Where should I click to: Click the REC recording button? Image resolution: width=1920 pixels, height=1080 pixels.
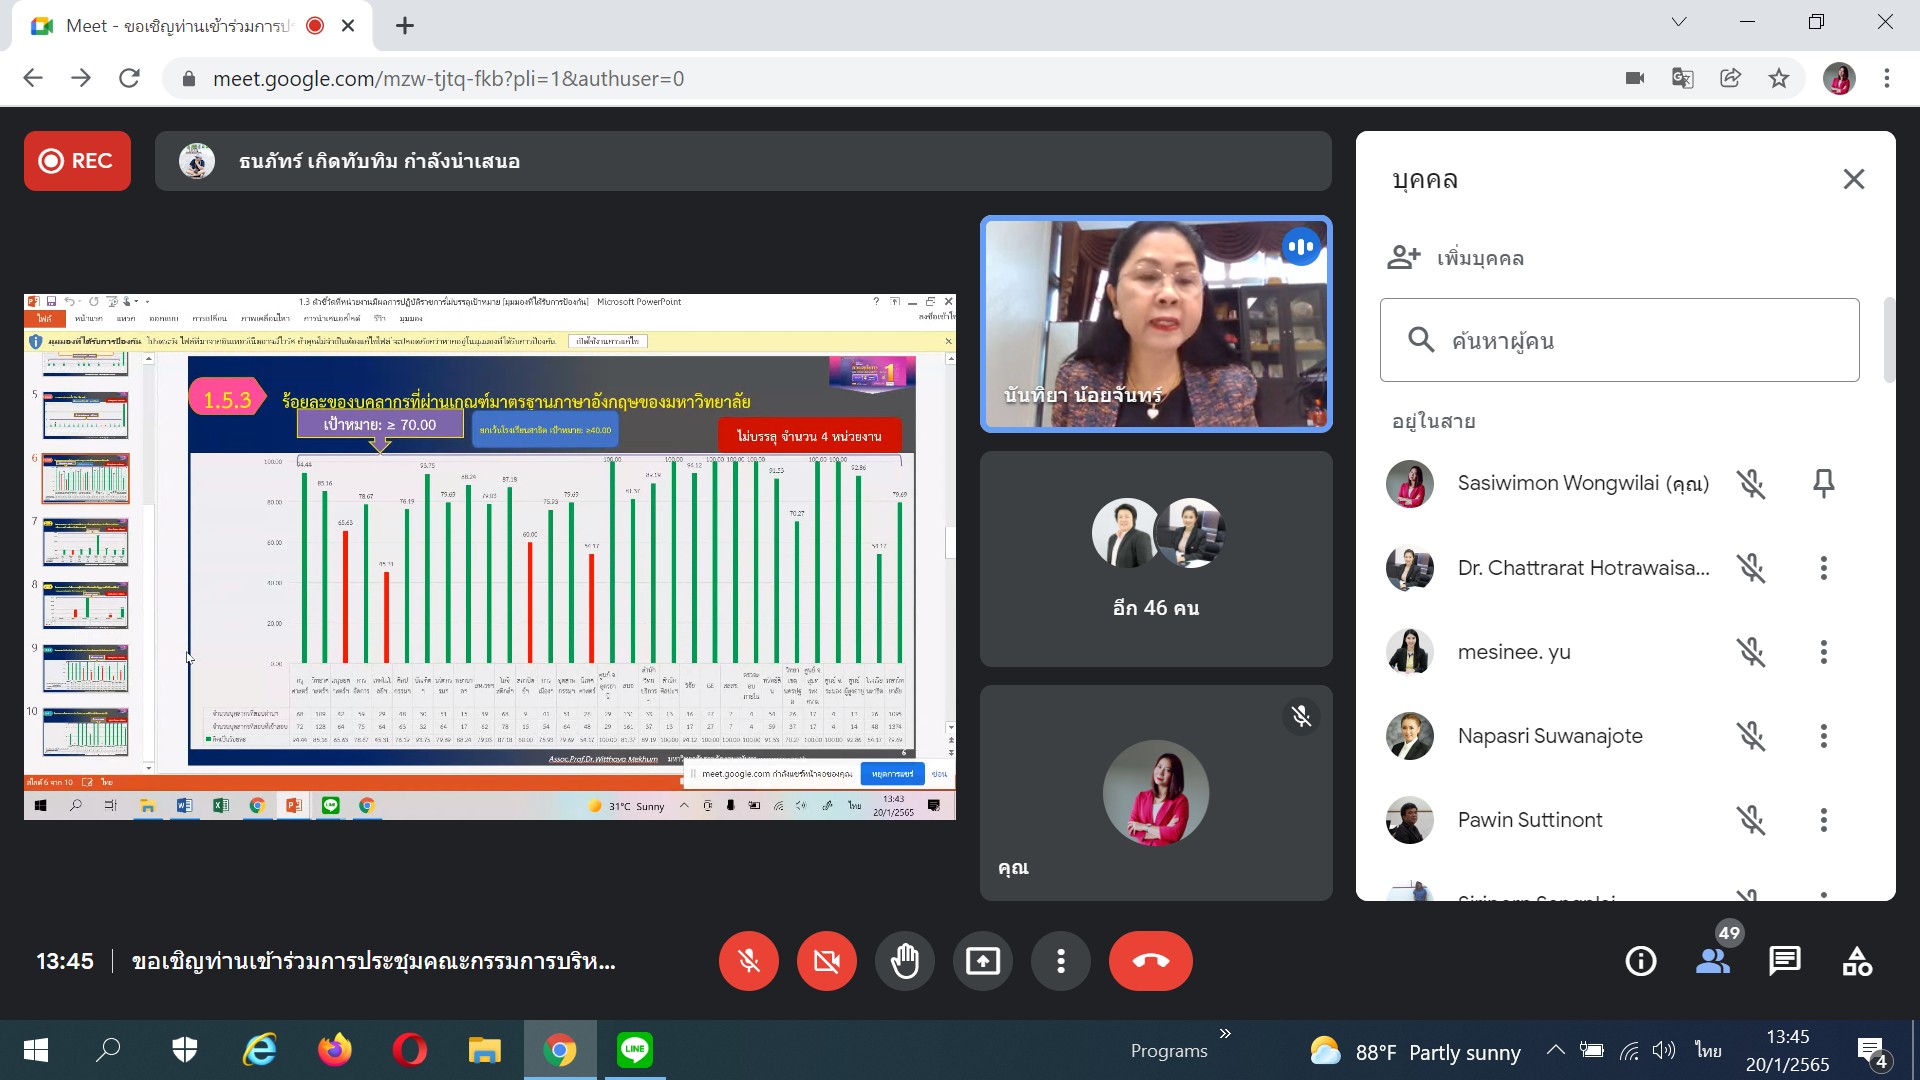(x=77, y=161)
